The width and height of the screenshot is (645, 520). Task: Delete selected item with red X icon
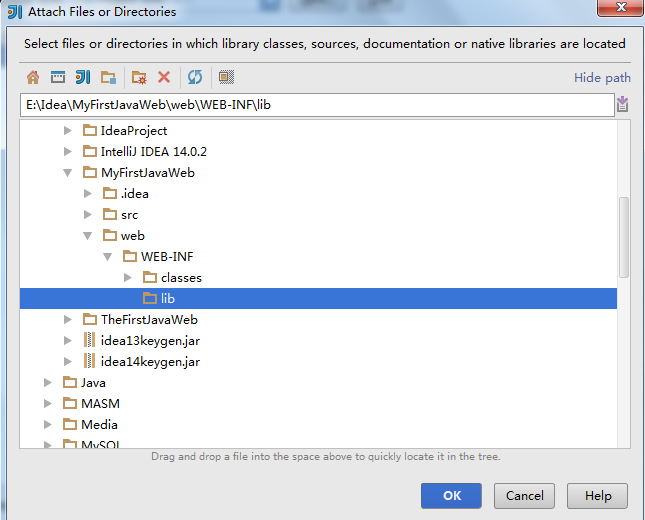pyautogui.click(x=164, y=77)
